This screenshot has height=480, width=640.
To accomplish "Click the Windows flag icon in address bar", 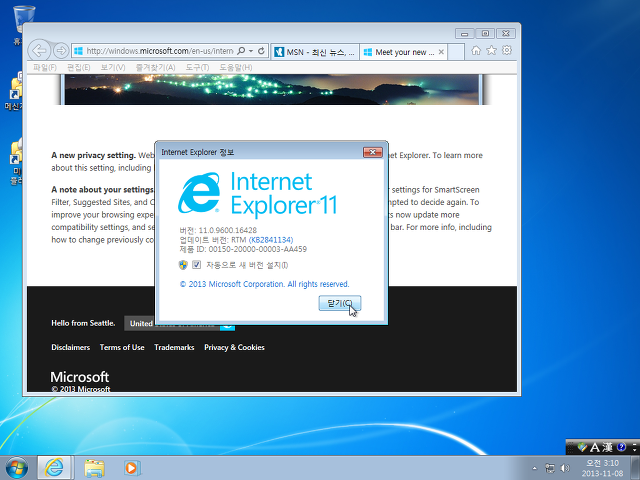I will pyautogui.click(x=78, y=51).
